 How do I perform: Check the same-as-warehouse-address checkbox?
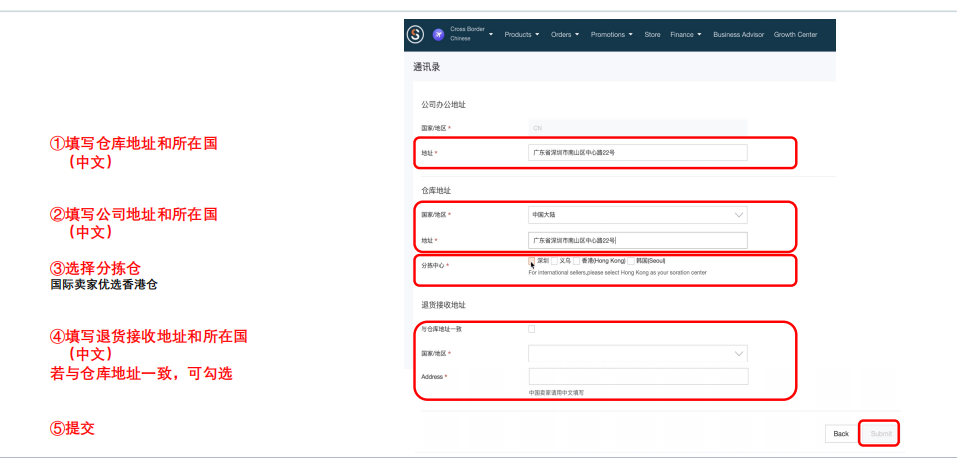(x=531, y=328)
